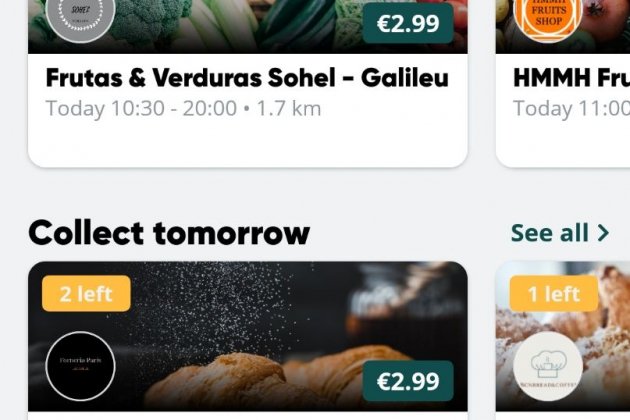Tap the HMMH pickup time starting 'Today 11'

pyautogui.click(x=571, y=108)
